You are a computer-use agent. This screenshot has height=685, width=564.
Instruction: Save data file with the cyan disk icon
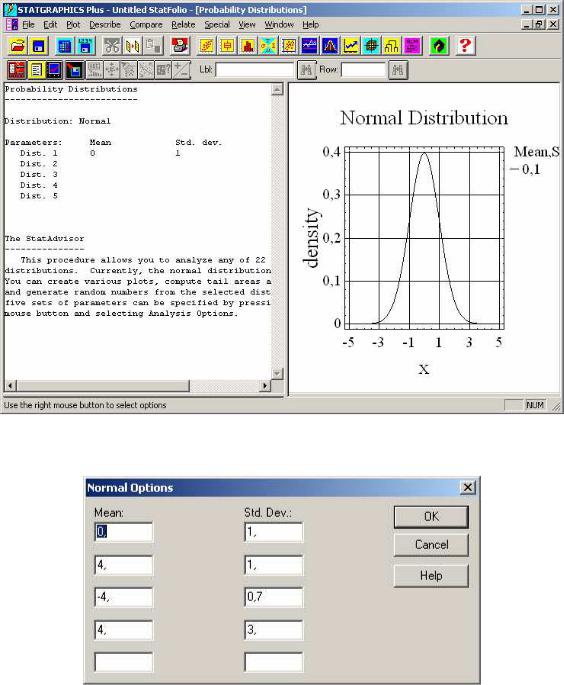(x=85, y=46)
